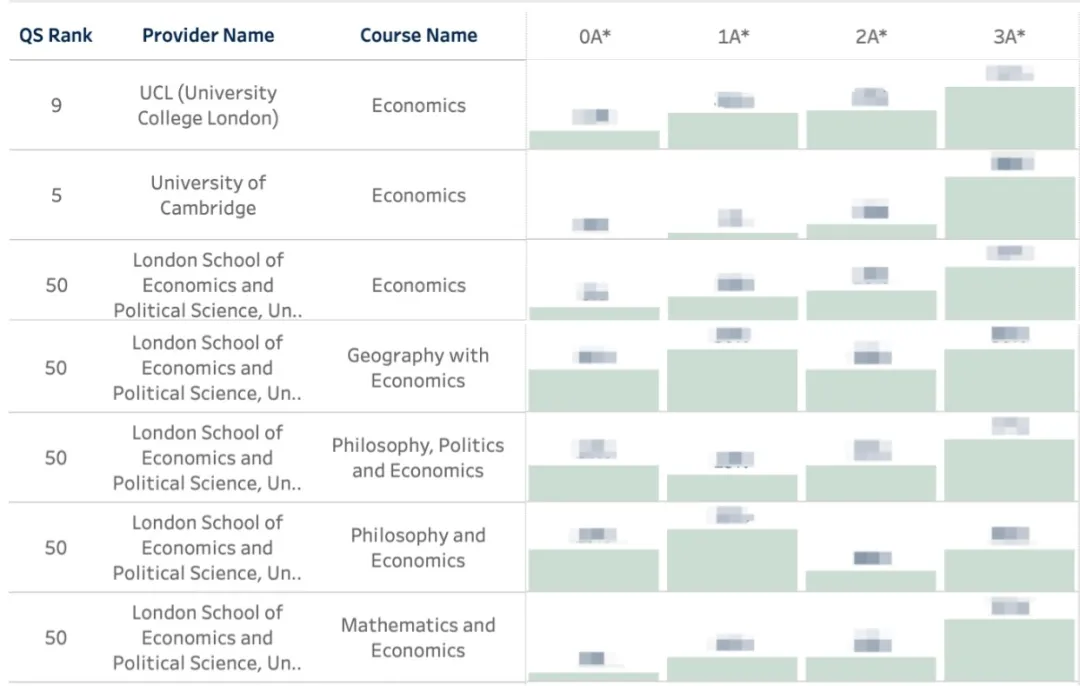
Task: Click UCL (University College London) provider name
Action: tap(208, 105)
